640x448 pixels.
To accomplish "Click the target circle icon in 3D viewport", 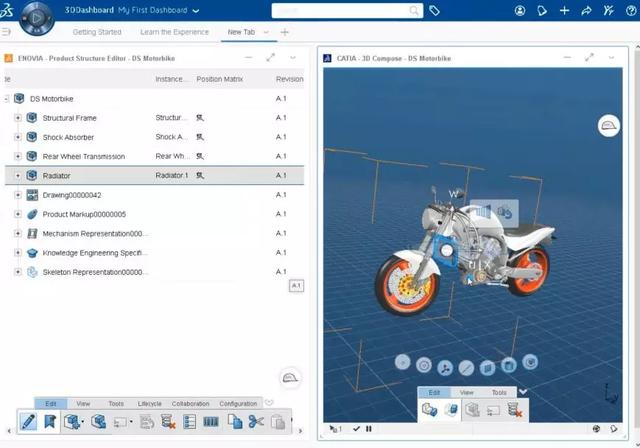I will coord(424,365).
